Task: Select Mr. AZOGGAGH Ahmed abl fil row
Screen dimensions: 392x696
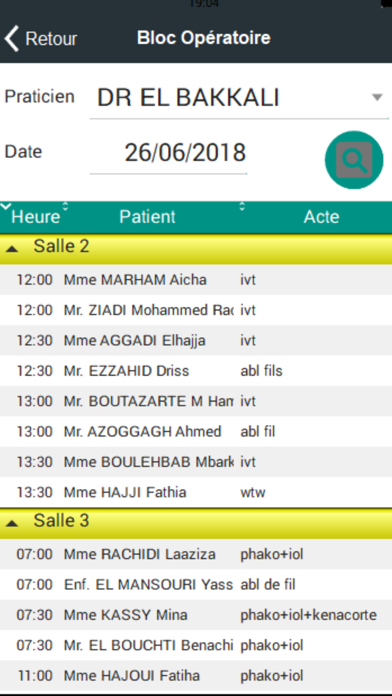Action: coord(196,431)
